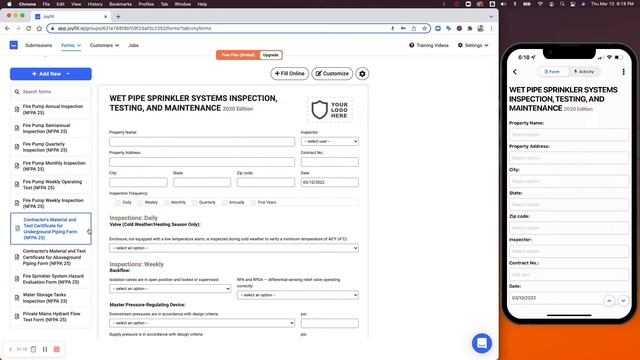Screen dimensions: 640x360
Task: Click the Your Logo Here placeholder
Action: (x=330, y=110)
